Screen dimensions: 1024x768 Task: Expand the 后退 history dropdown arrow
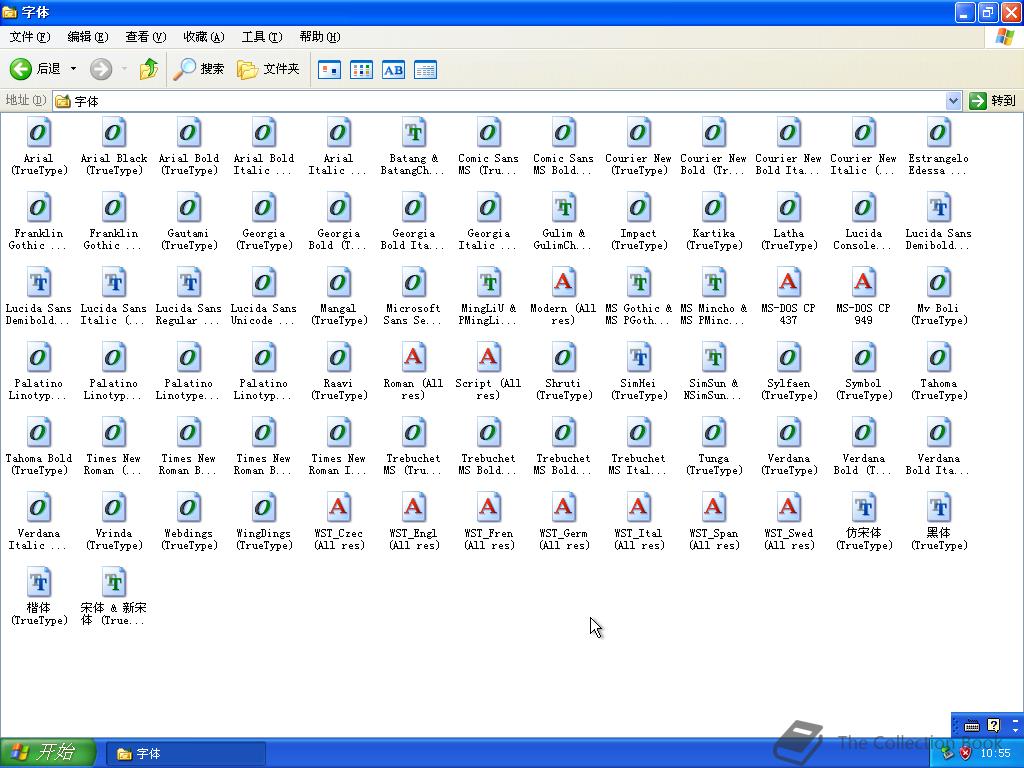(x=73, y=69)
